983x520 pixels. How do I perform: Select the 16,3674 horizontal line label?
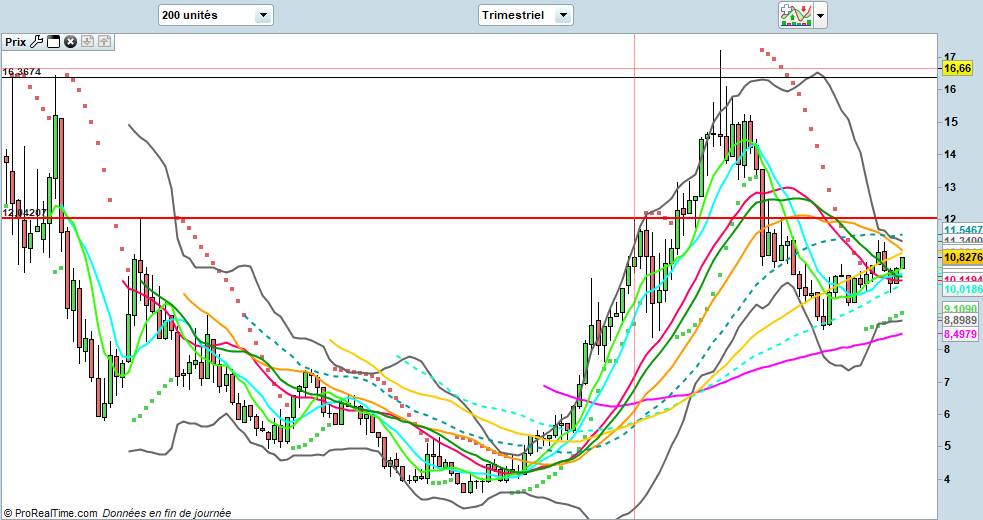22,72
